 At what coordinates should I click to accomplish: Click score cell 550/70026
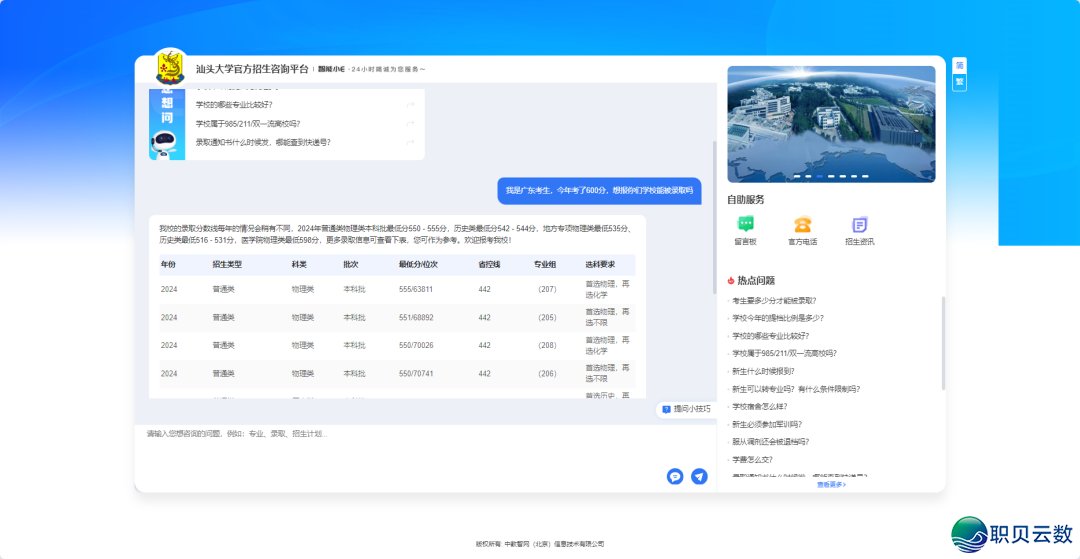tap(416, 345)
